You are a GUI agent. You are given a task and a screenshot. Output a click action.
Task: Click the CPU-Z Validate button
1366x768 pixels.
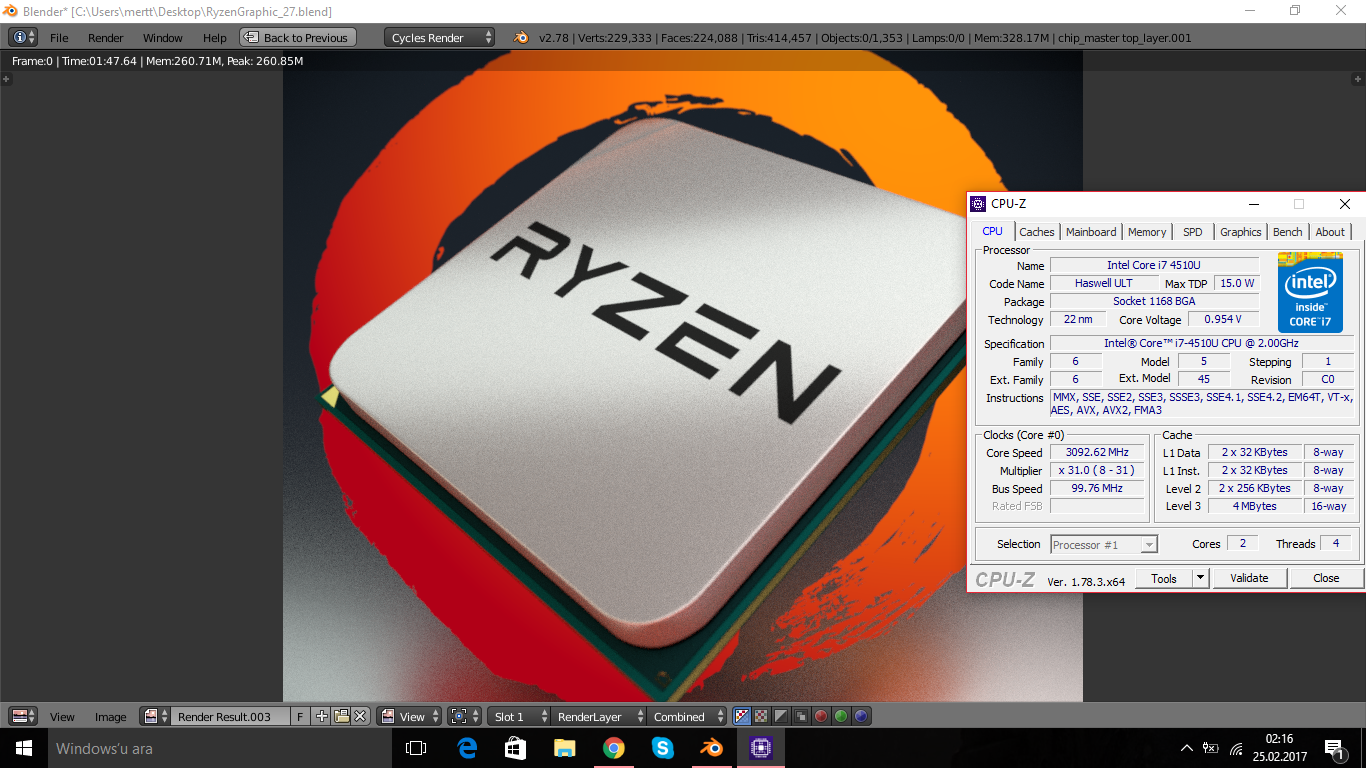click(1249, 578)
